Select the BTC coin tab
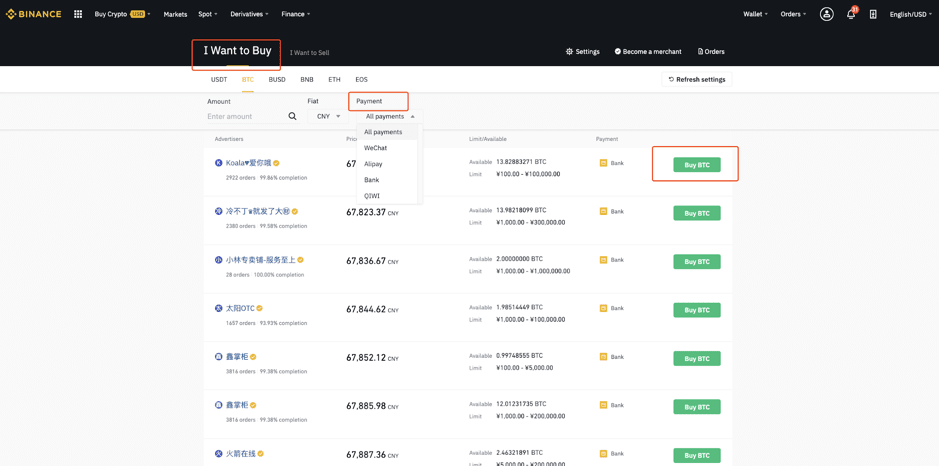939x466 pixels. point(248,79)
